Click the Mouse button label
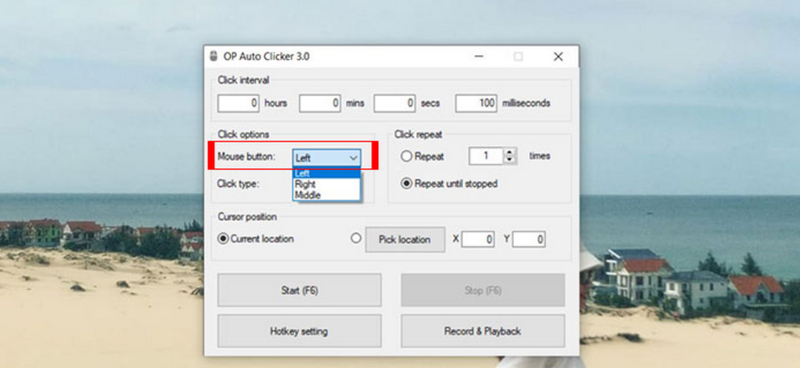Image resolution: width=800 pixels, height=368 pixels. [x=246, y=156]
